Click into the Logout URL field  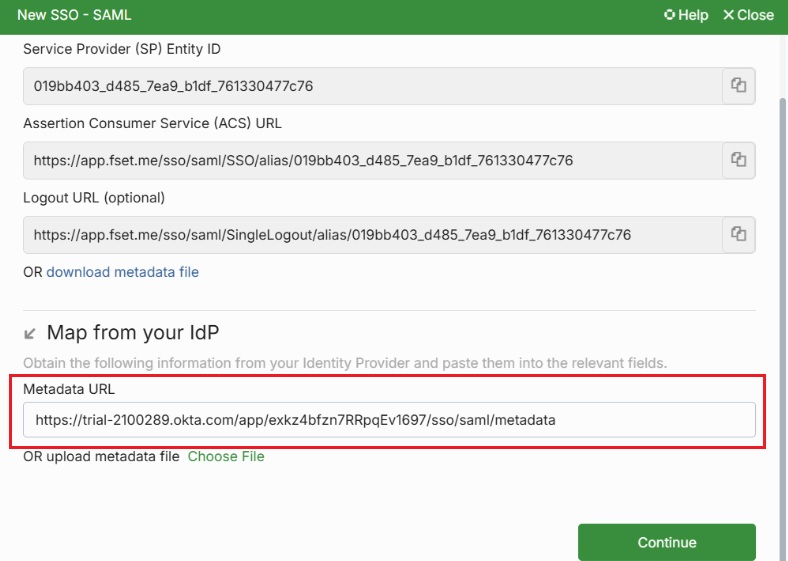click(370, 234)
